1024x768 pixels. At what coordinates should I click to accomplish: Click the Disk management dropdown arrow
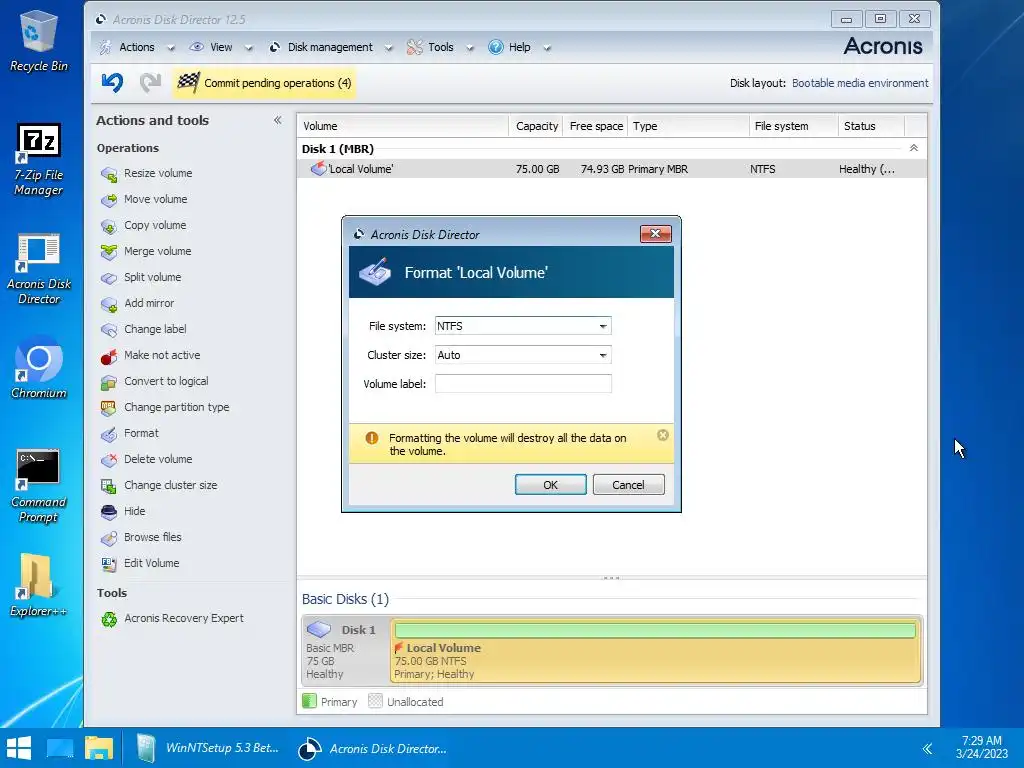389,48
